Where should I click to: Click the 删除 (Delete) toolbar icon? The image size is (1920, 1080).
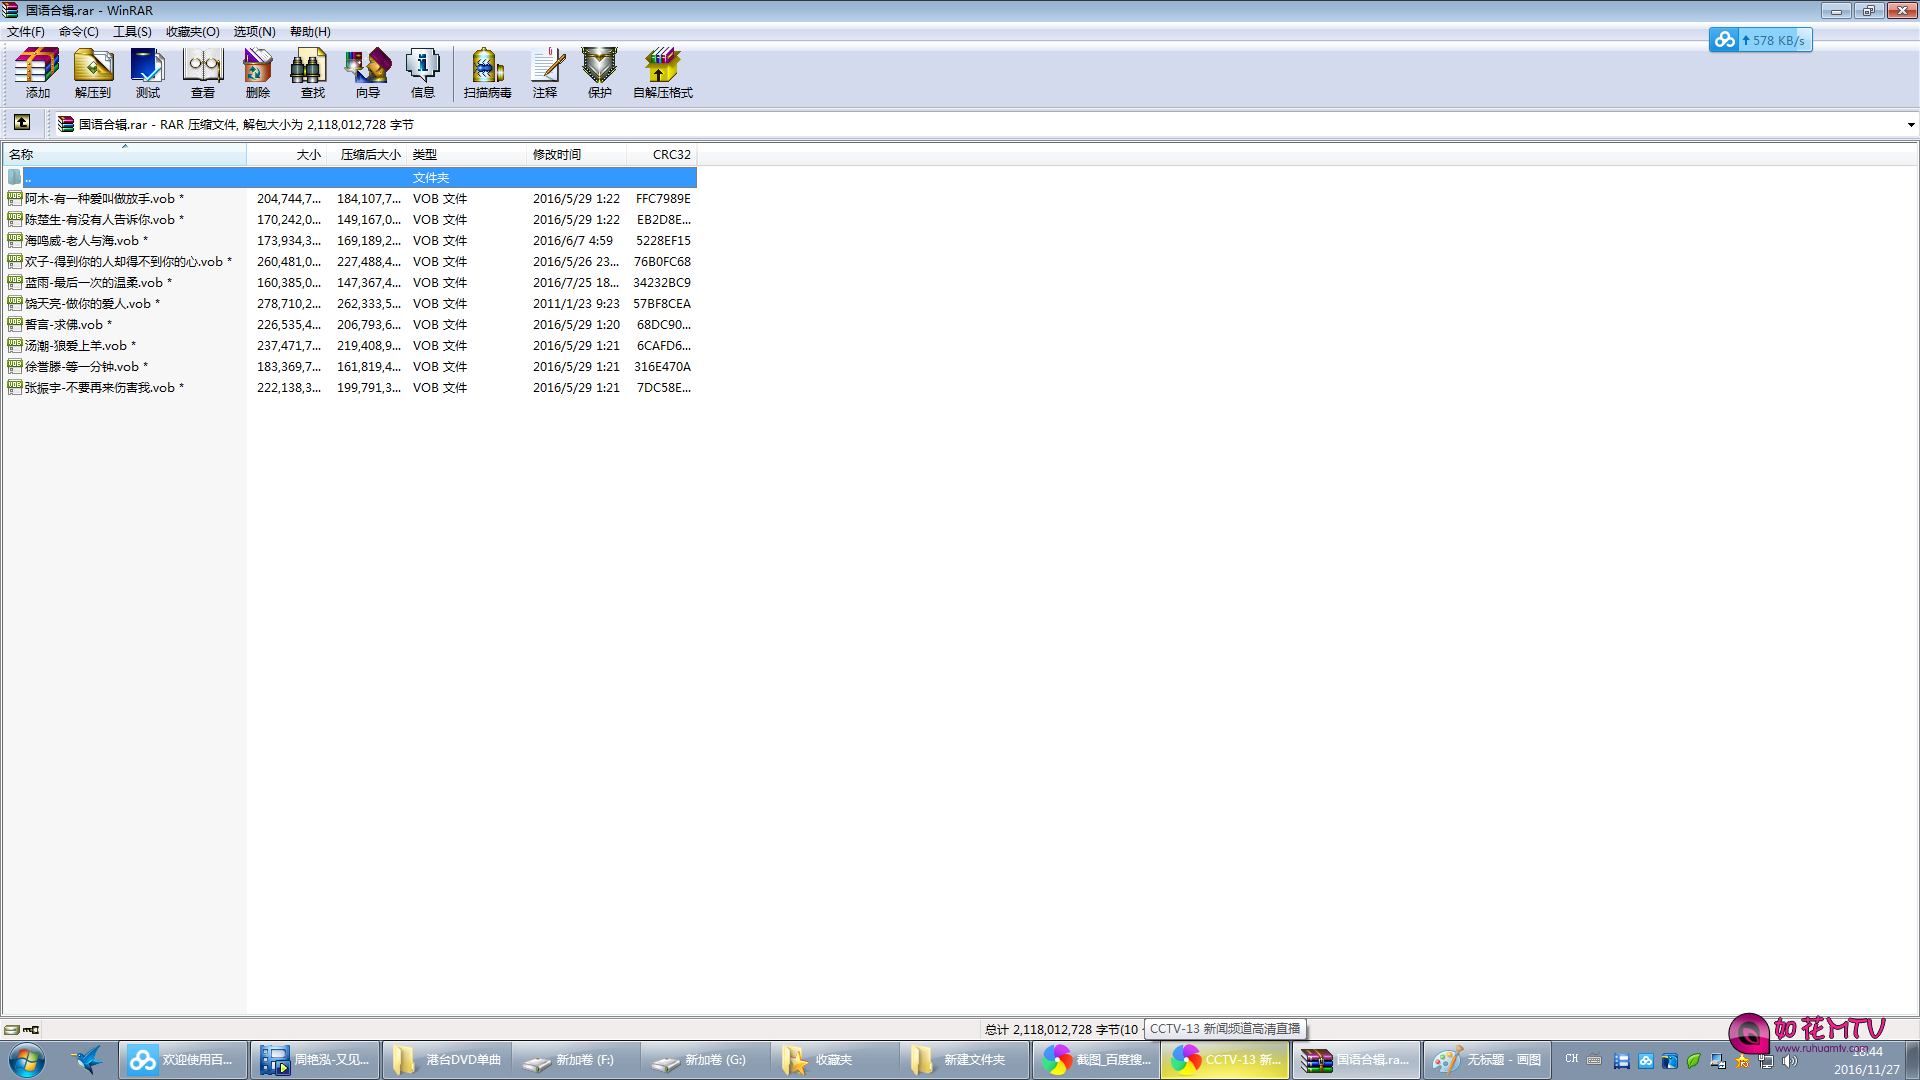click(258, 73)
